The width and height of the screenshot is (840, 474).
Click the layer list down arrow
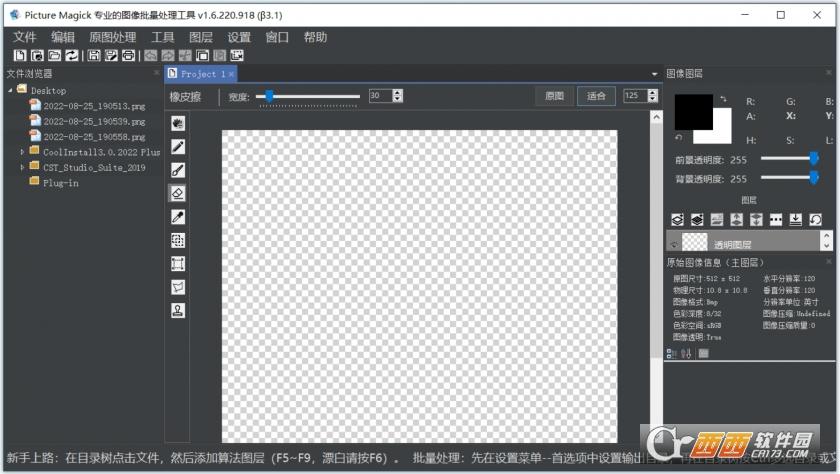(827, 245)
